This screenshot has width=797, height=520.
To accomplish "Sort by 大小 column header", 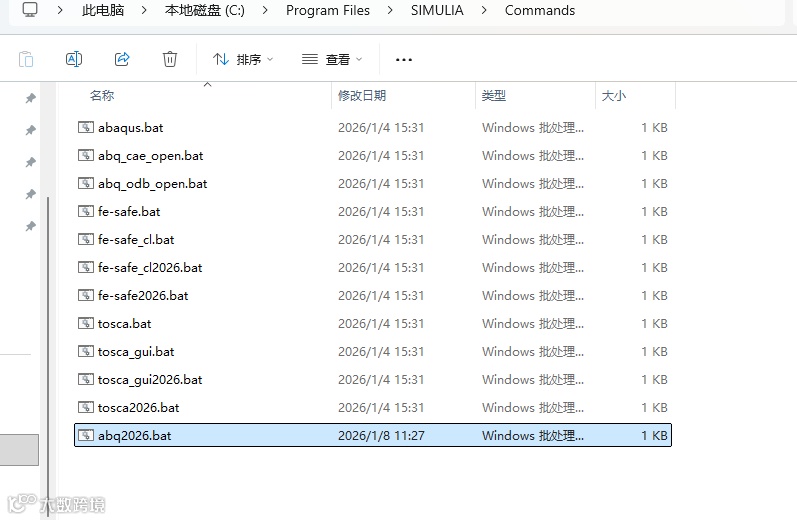I will 614,96.
